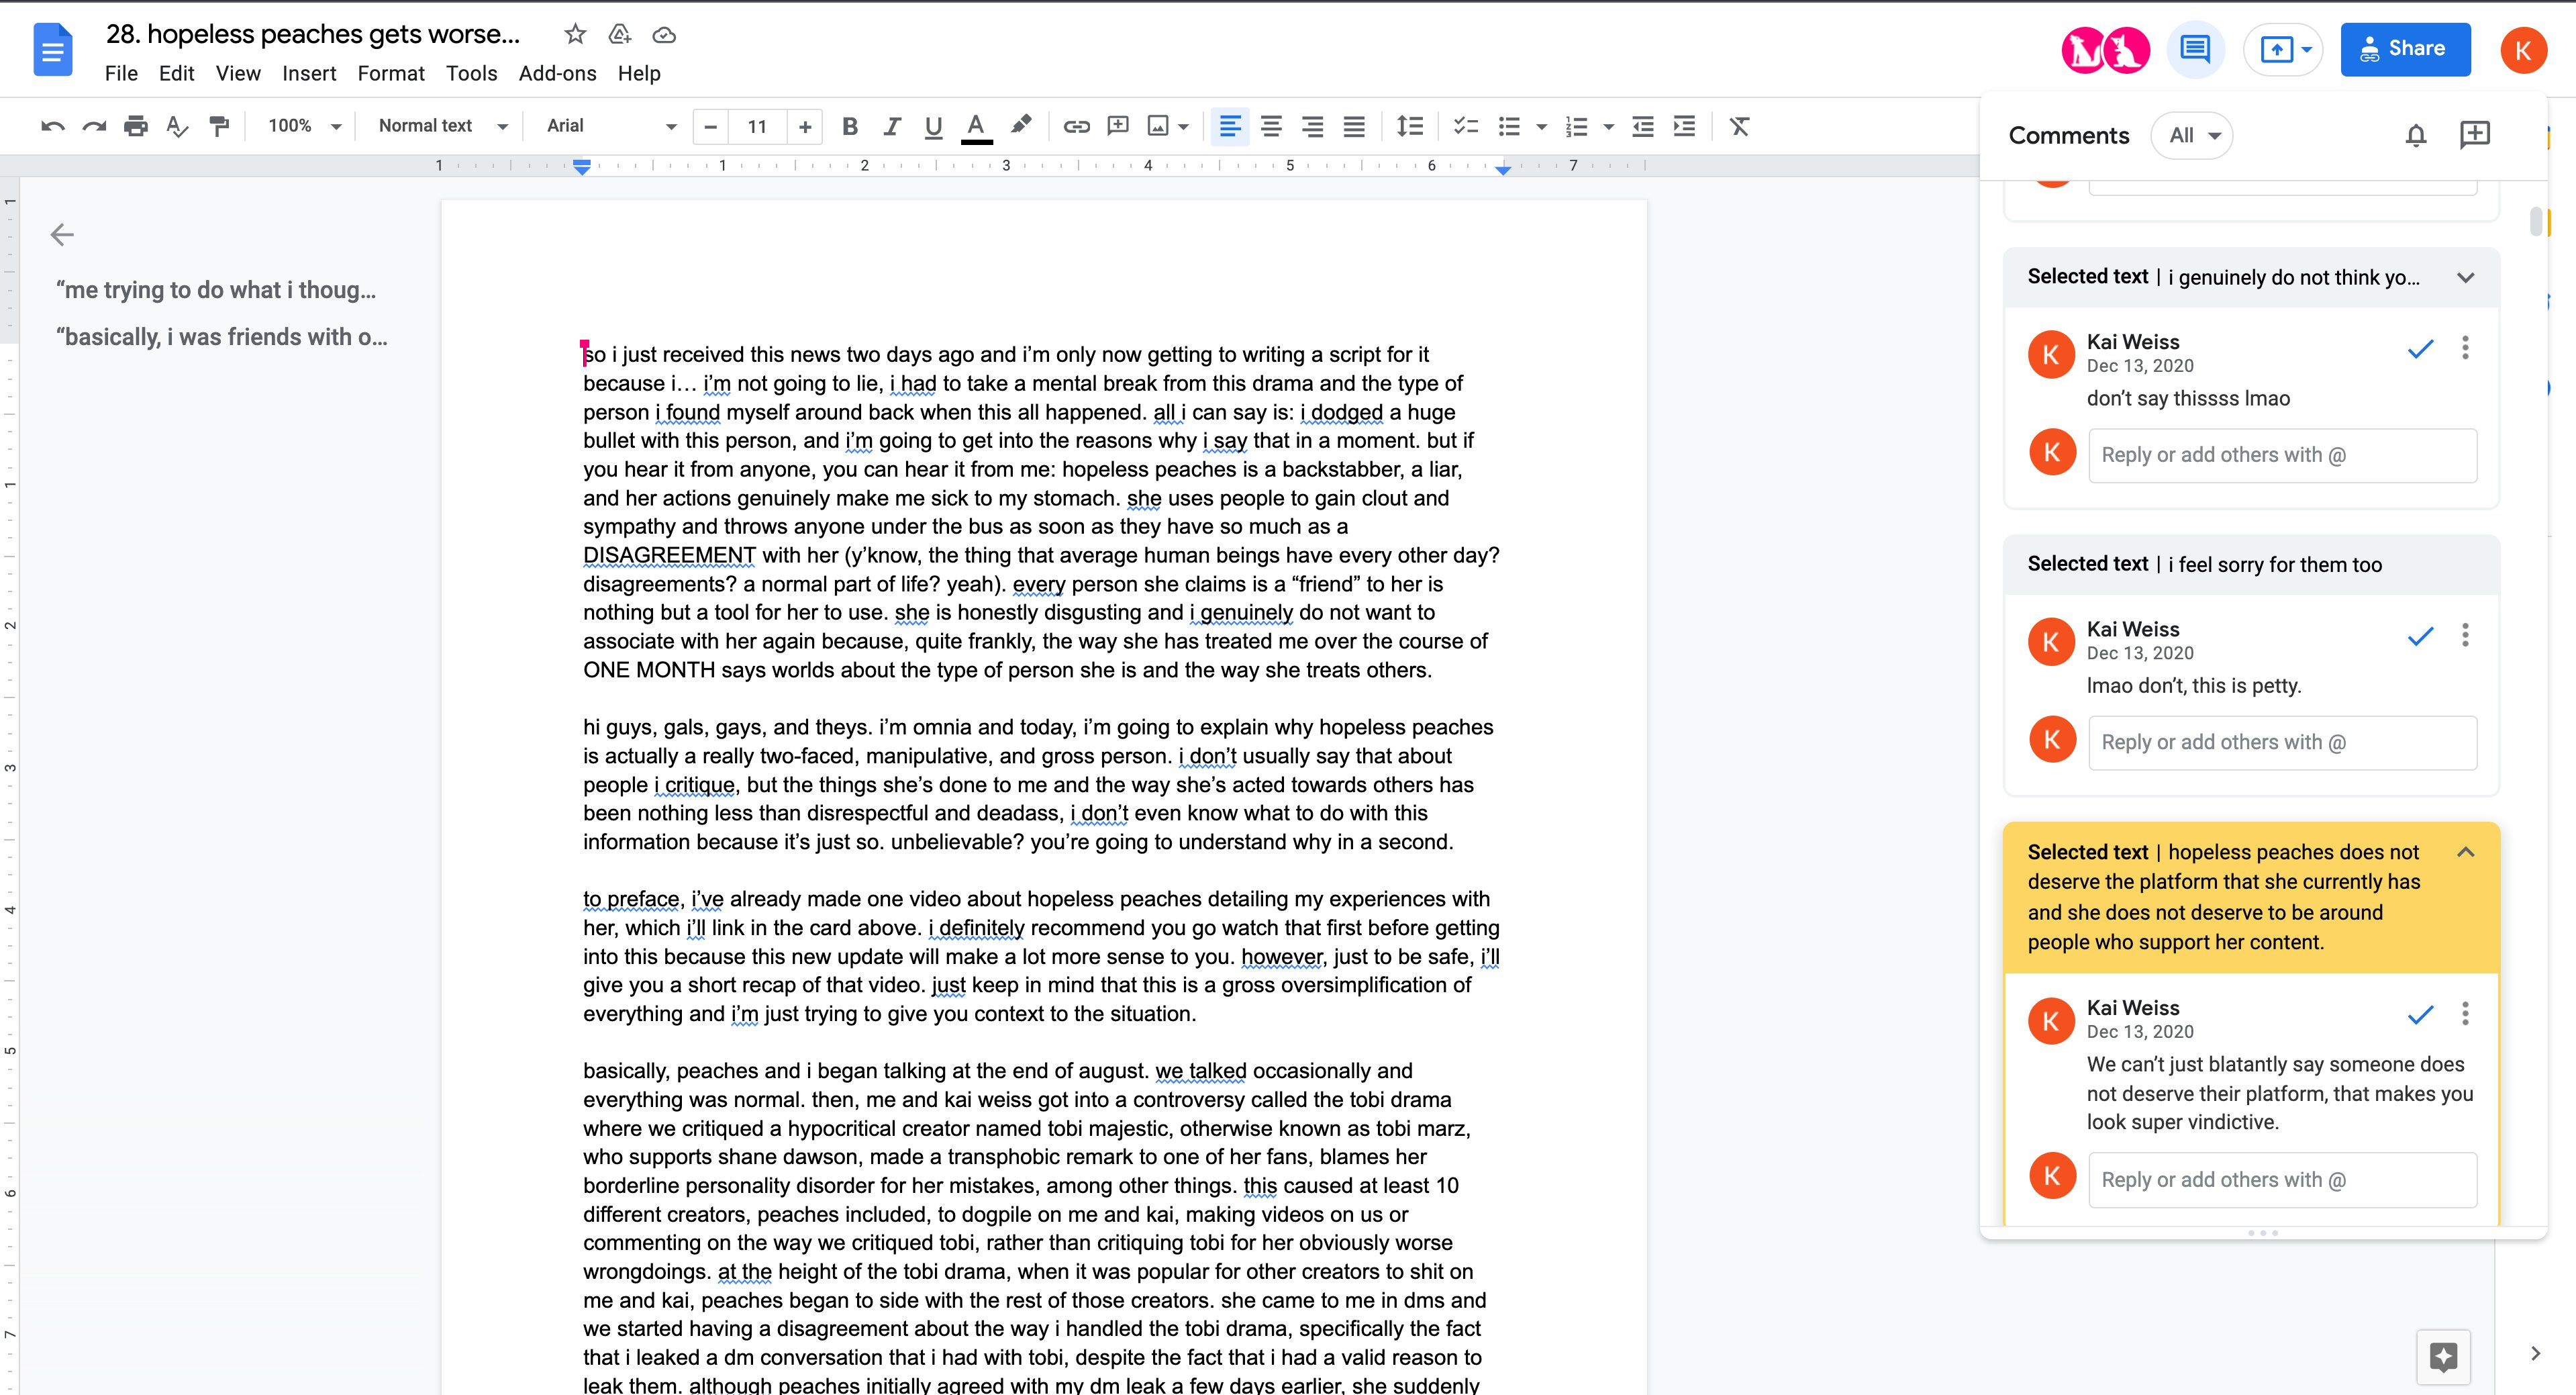Expand the 'i genuinely do not think' selected text
Image resolution: width=2576 pixels, height=1395 pixels.
(2465, 277)
